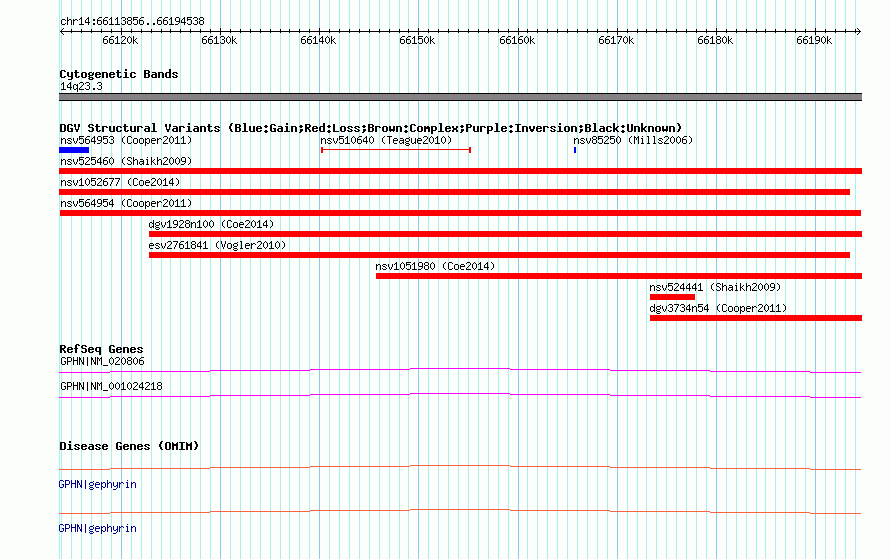Image resolution: width=890 pixels, height=559 pixels.
Task: Click the 66140k ruler tick label
Action: tap(318, 40)
